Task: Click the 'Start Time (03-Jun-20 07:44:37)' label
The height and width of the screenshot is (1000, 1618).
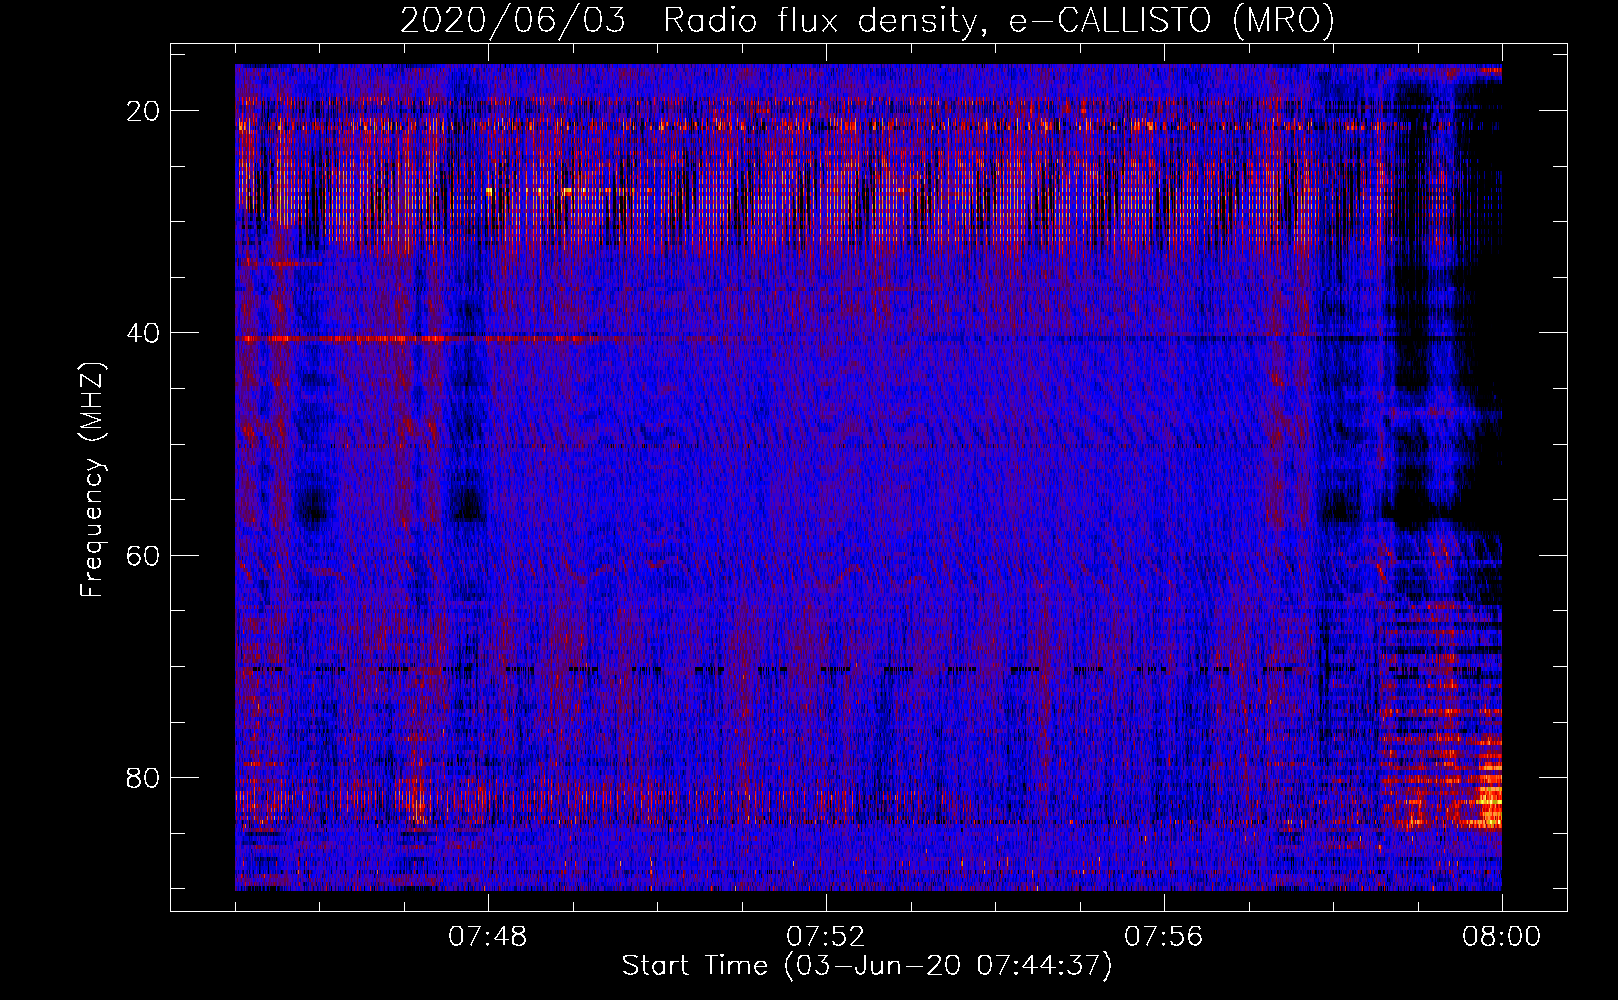Action: (x=867, y=966)
